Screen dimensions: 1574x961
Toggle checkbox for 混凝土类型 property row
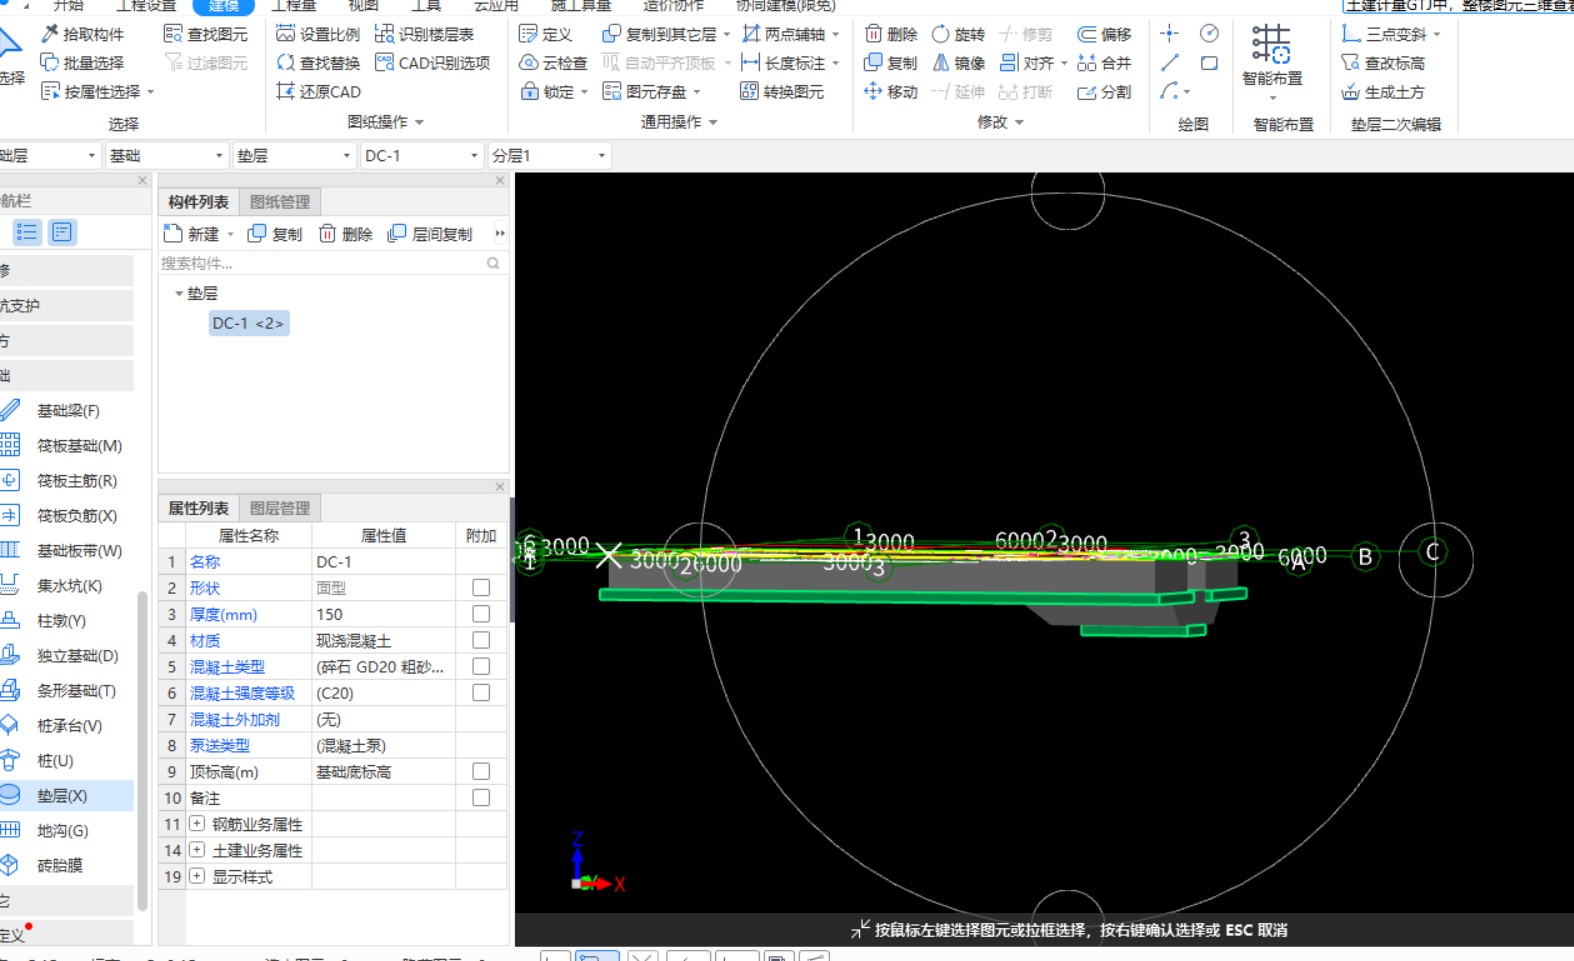point(481,666)
